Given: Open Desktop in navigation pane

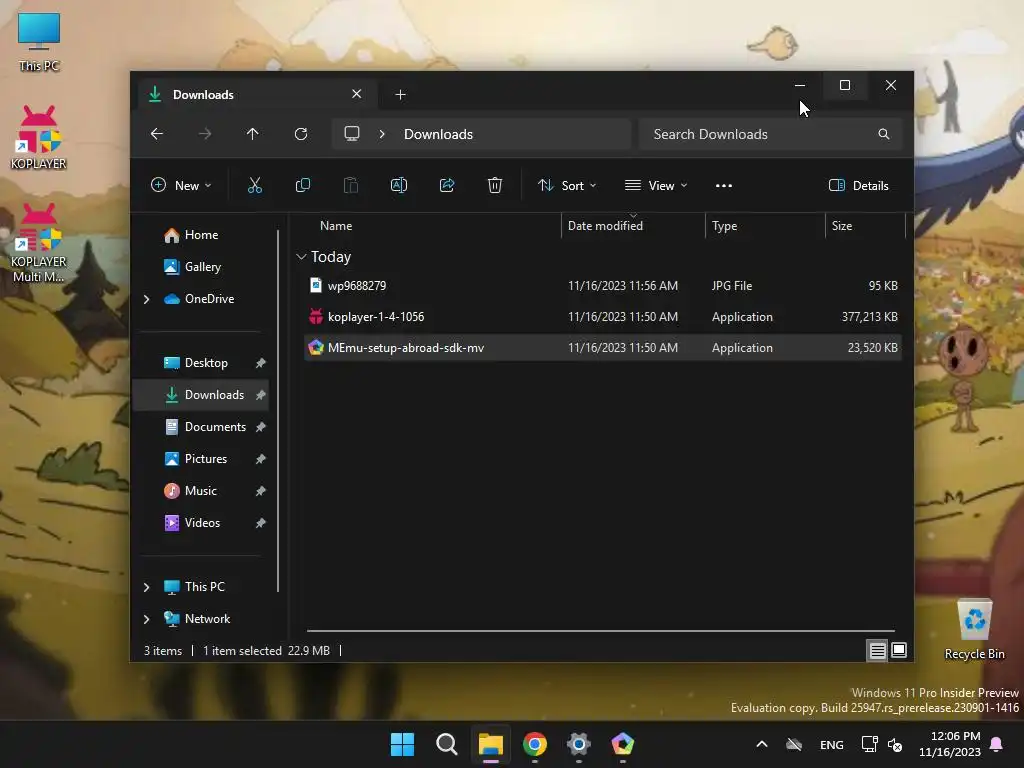Looking at the screenshot, I should [206, 363].
